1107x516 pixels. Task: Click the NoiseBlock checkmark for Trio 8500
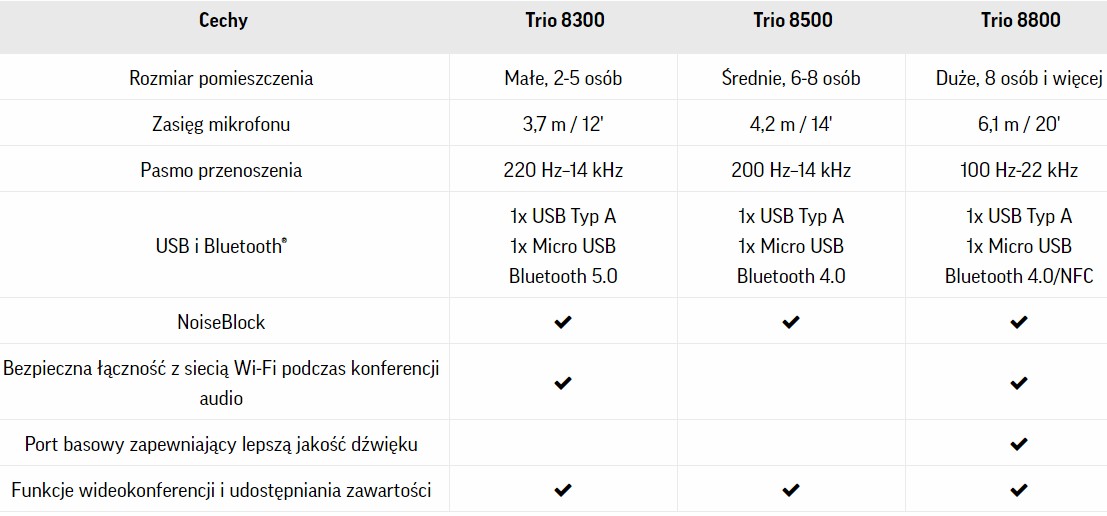[791, 322]
